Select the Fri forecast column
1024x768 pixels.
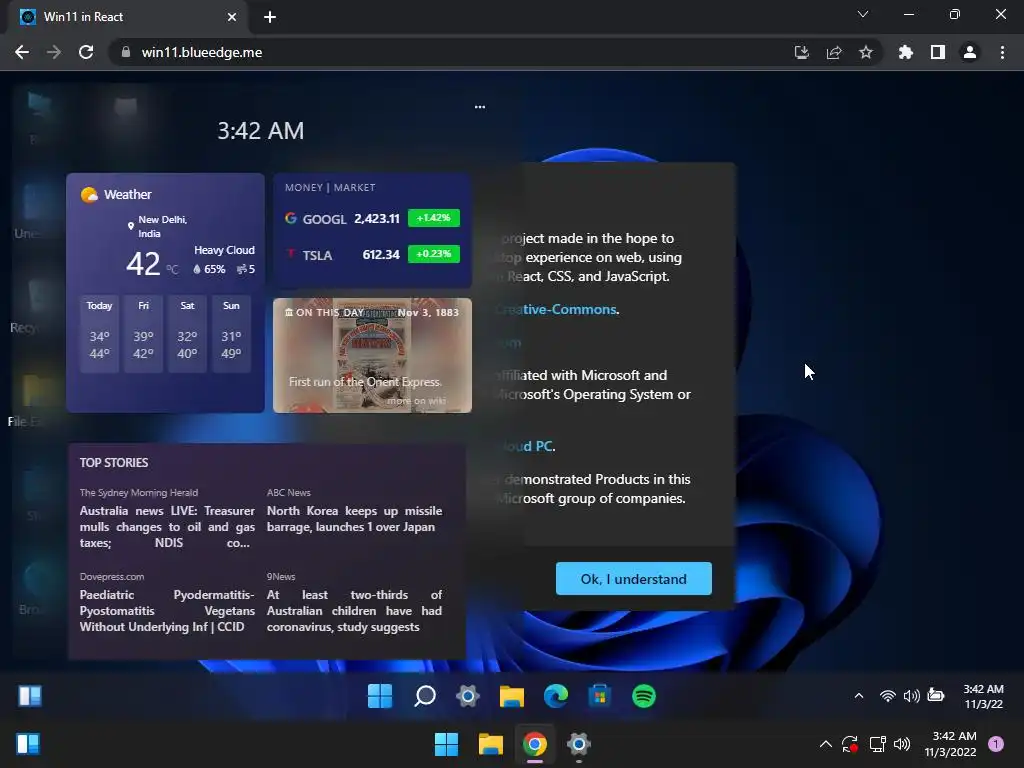point(143,334)
